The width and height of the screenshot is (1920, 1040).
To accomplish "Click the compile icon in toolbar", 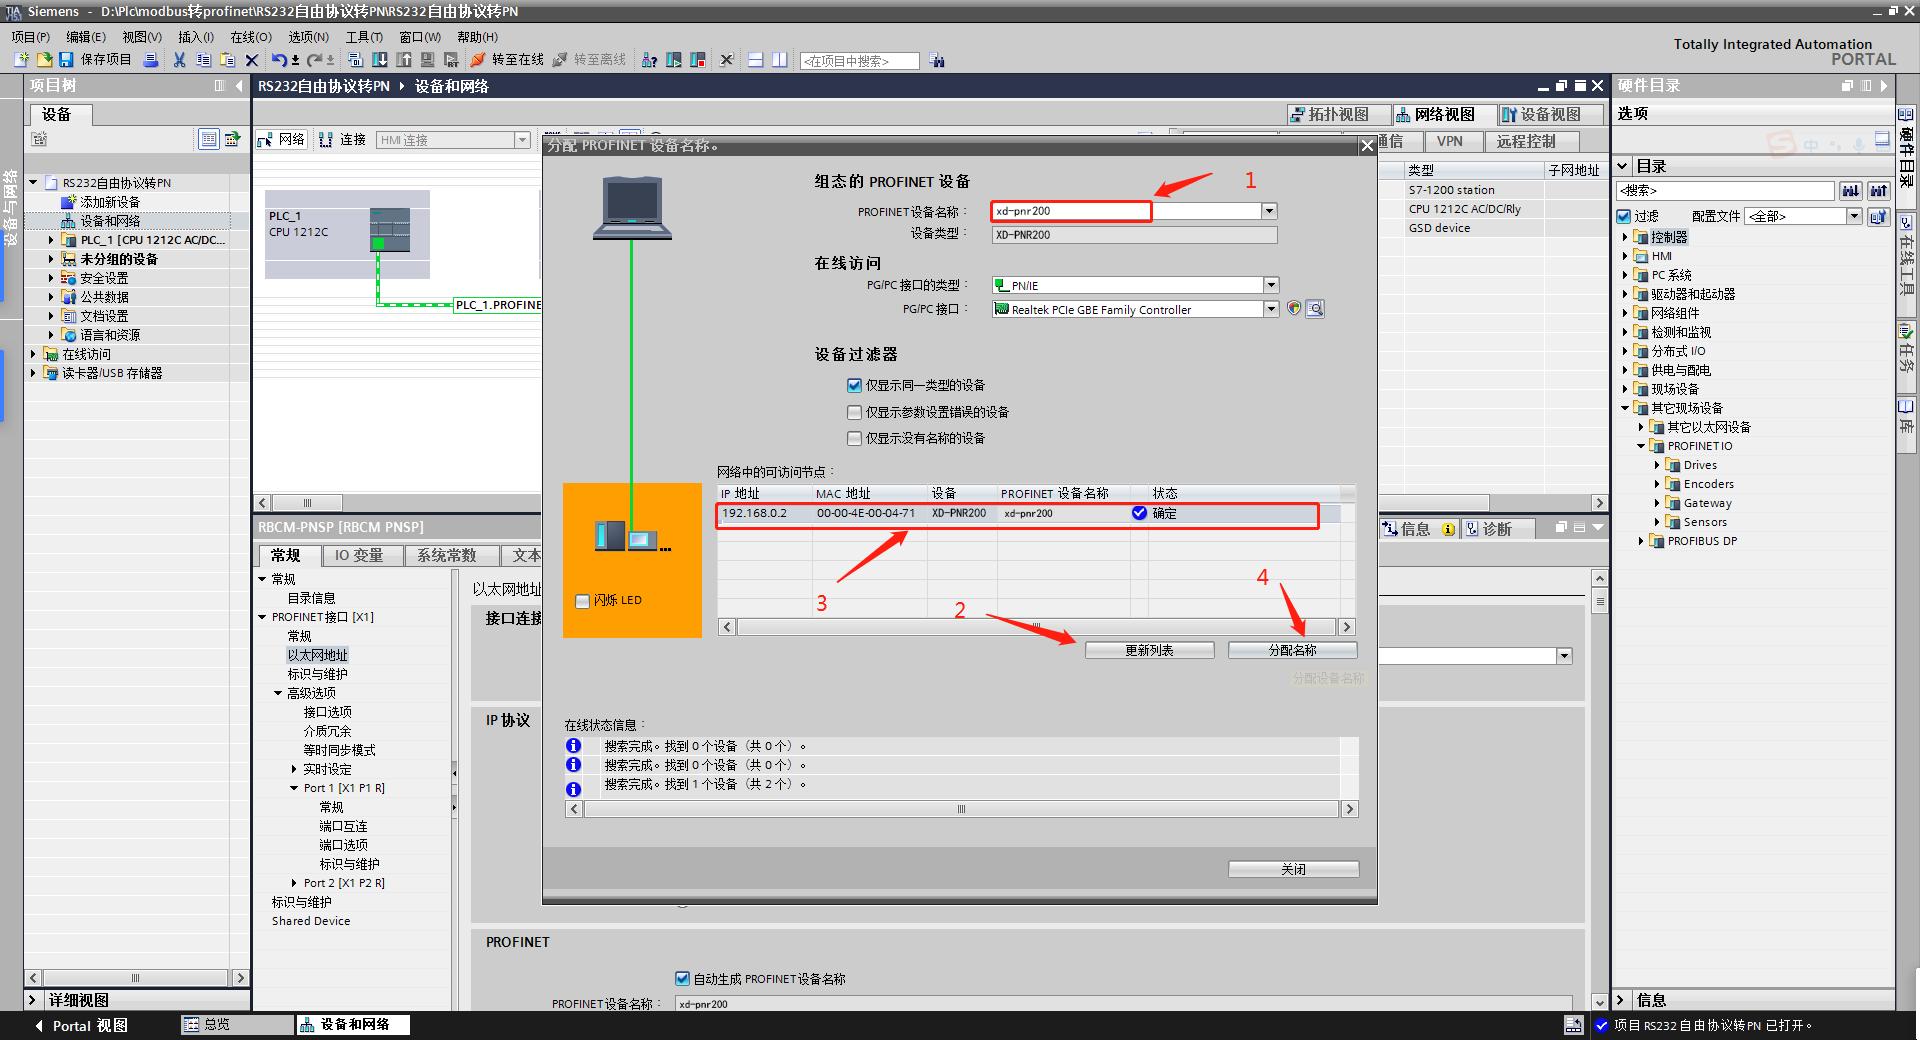I will (x=355, y=60).
